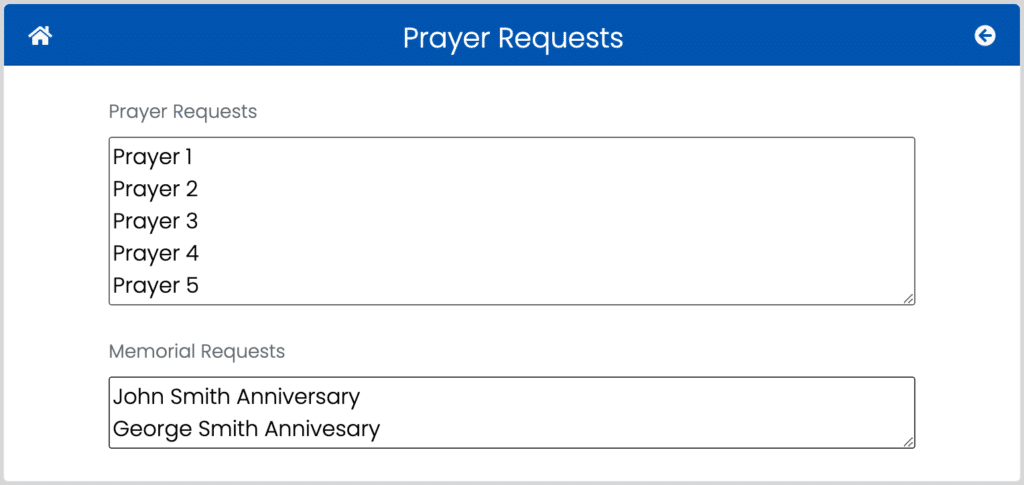
Task: Click the Prayer Requests page title
Action: click(x=513, y=38)
